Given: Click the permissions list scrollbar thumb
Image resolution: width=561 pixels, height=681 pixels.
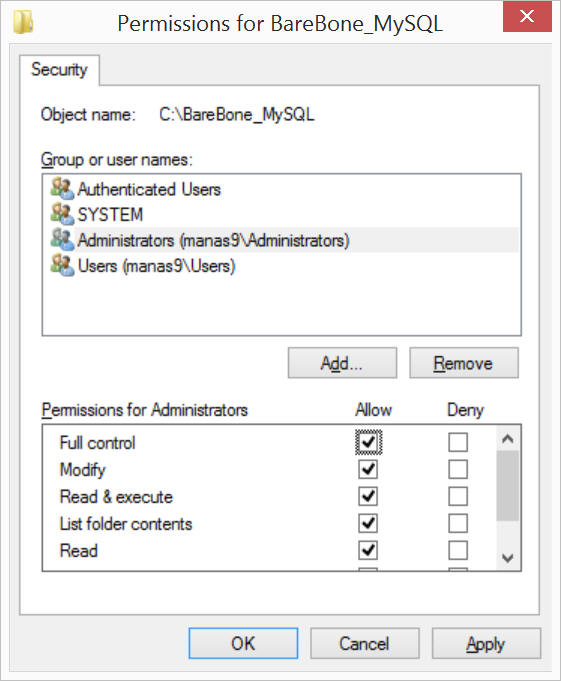Looking at the screenshot, I should 508,486.
